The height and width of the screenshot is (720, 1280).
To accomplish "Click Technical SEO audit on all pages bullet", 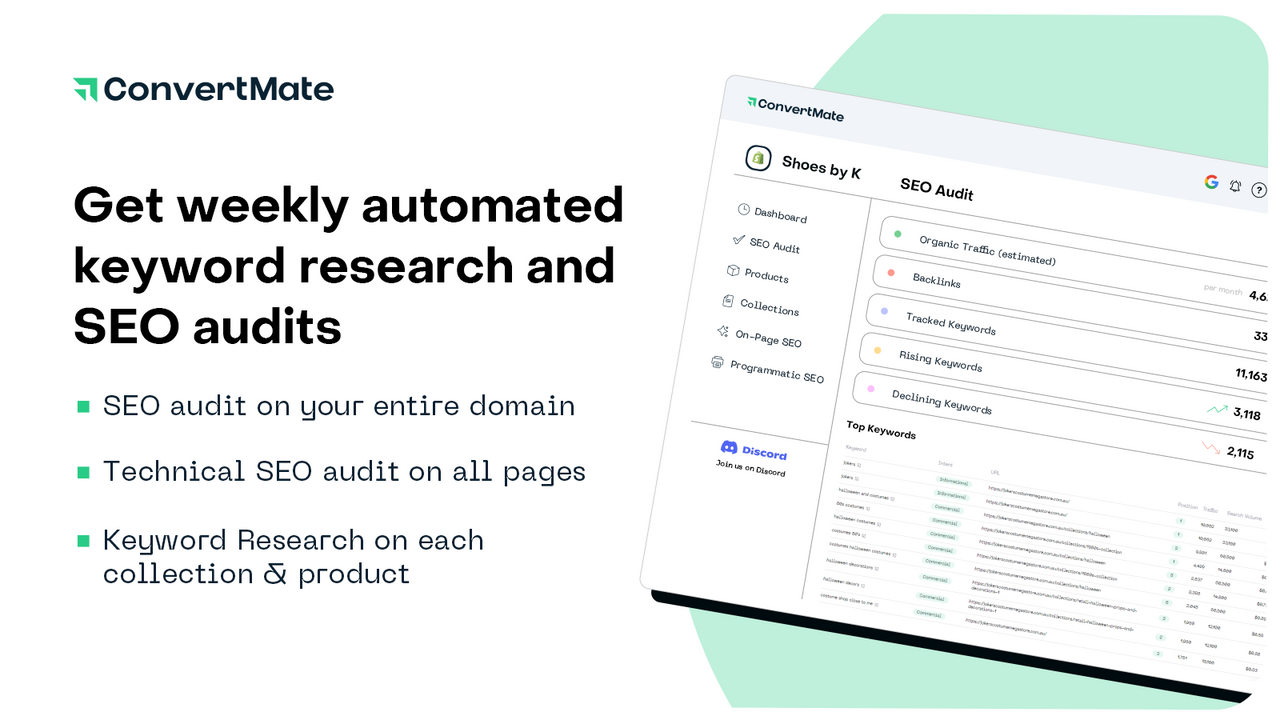I will coord(344,471).
